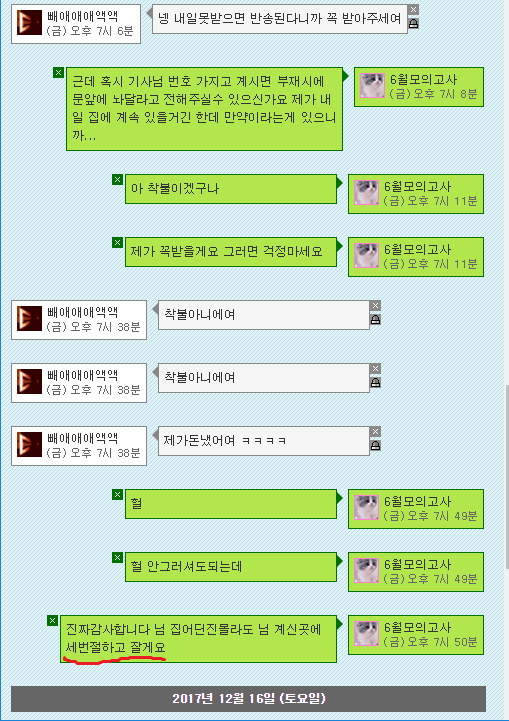Image resolution: width=509 pixels, height=721 pixels.
Task: Click green X beside the single '헐' message
Action: [117, 494]
